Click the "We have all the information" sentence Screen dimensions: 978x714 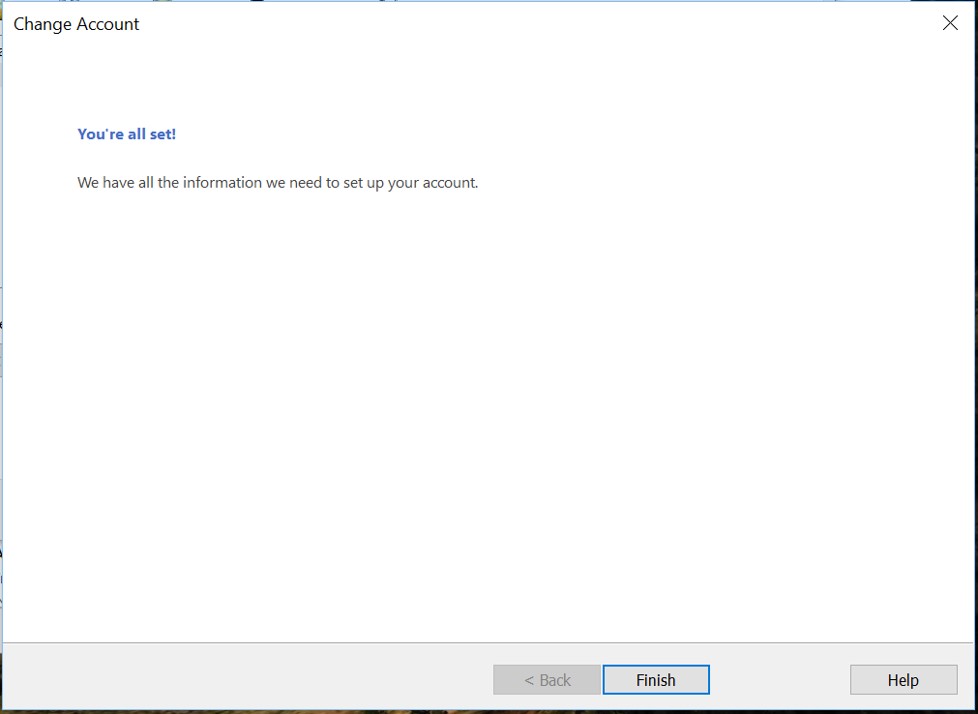(x=278, y=183)
